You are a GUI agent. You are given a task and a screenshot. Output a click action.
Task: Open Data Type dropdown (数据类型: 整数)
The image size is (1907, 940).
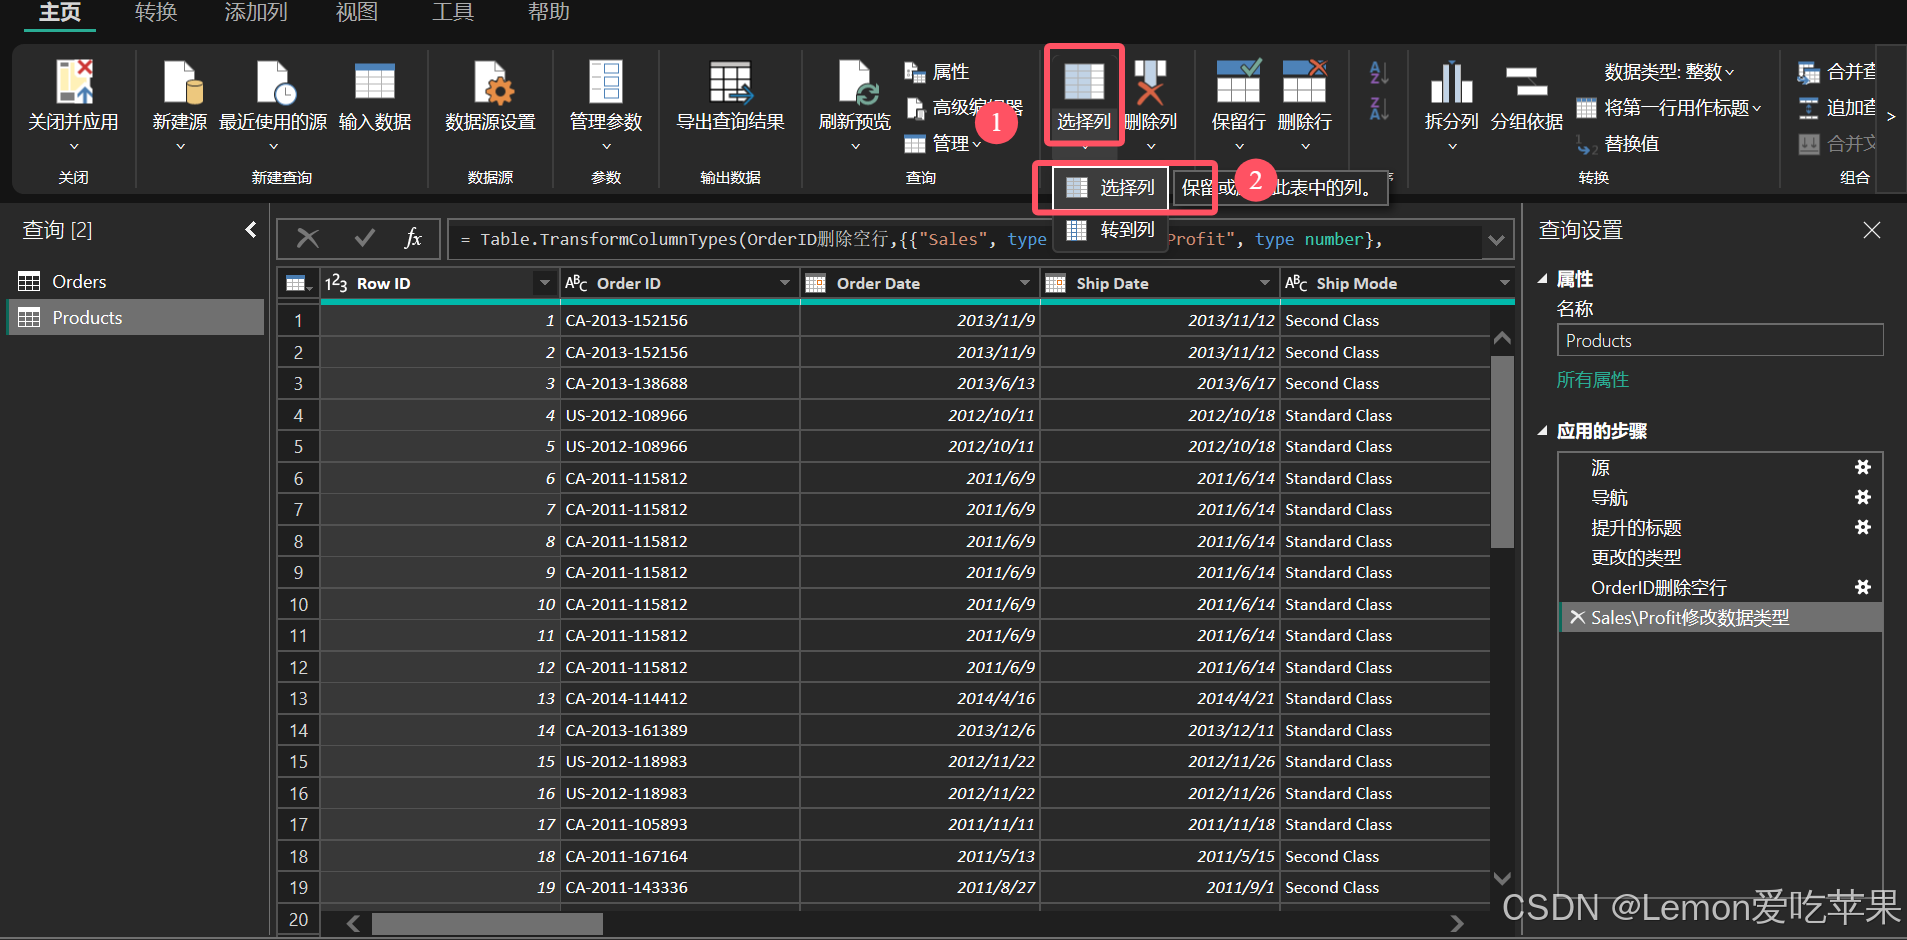pos(1669,72)
